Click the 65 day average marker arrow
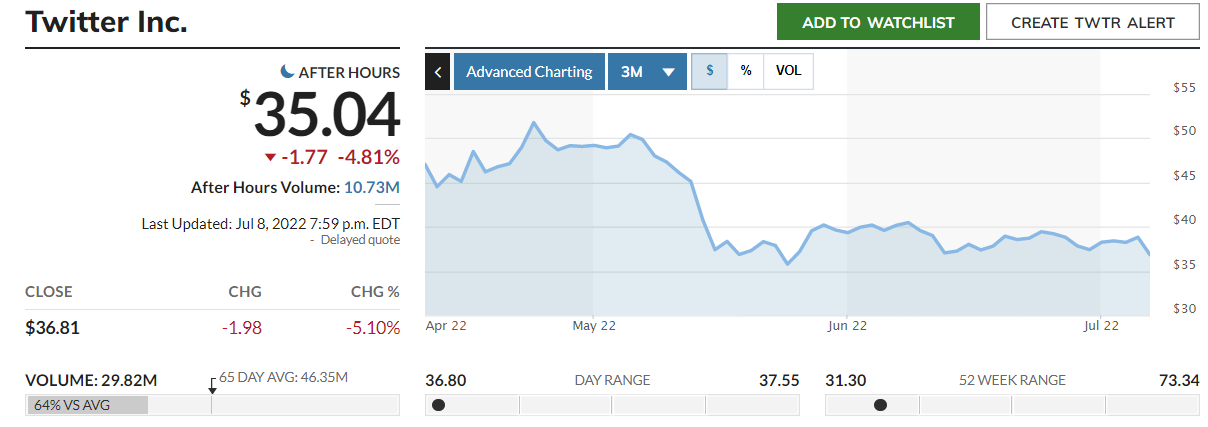1208x427 pixels. (212, 386)
